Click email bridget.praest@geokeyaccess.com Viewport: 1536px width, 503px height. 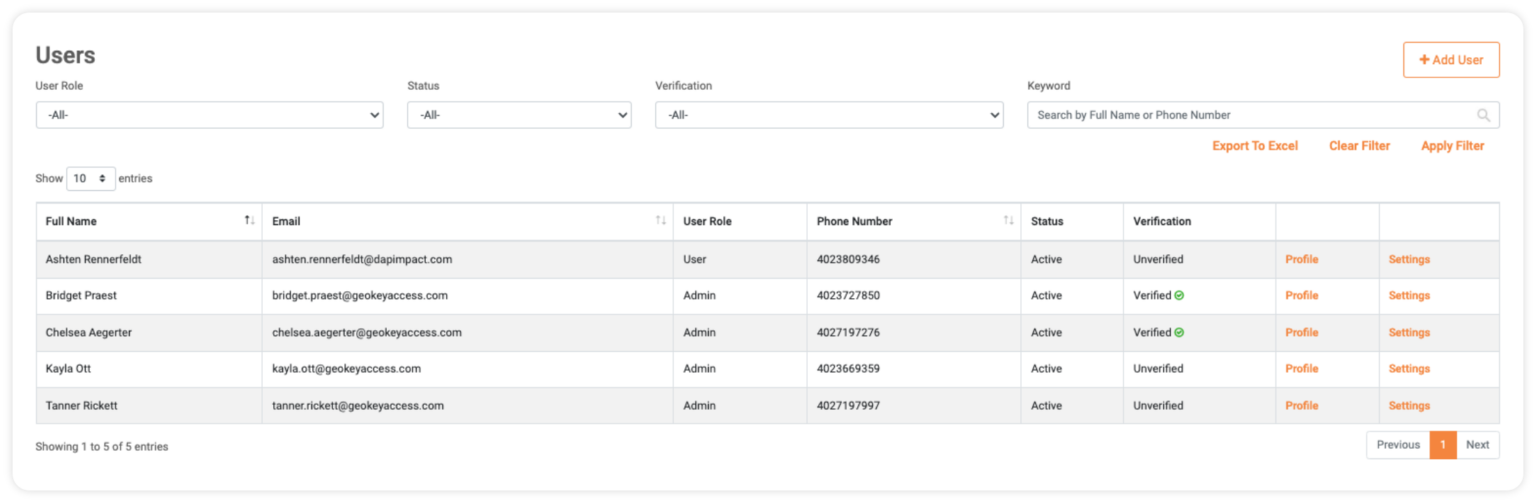click(x=360, y=296)
